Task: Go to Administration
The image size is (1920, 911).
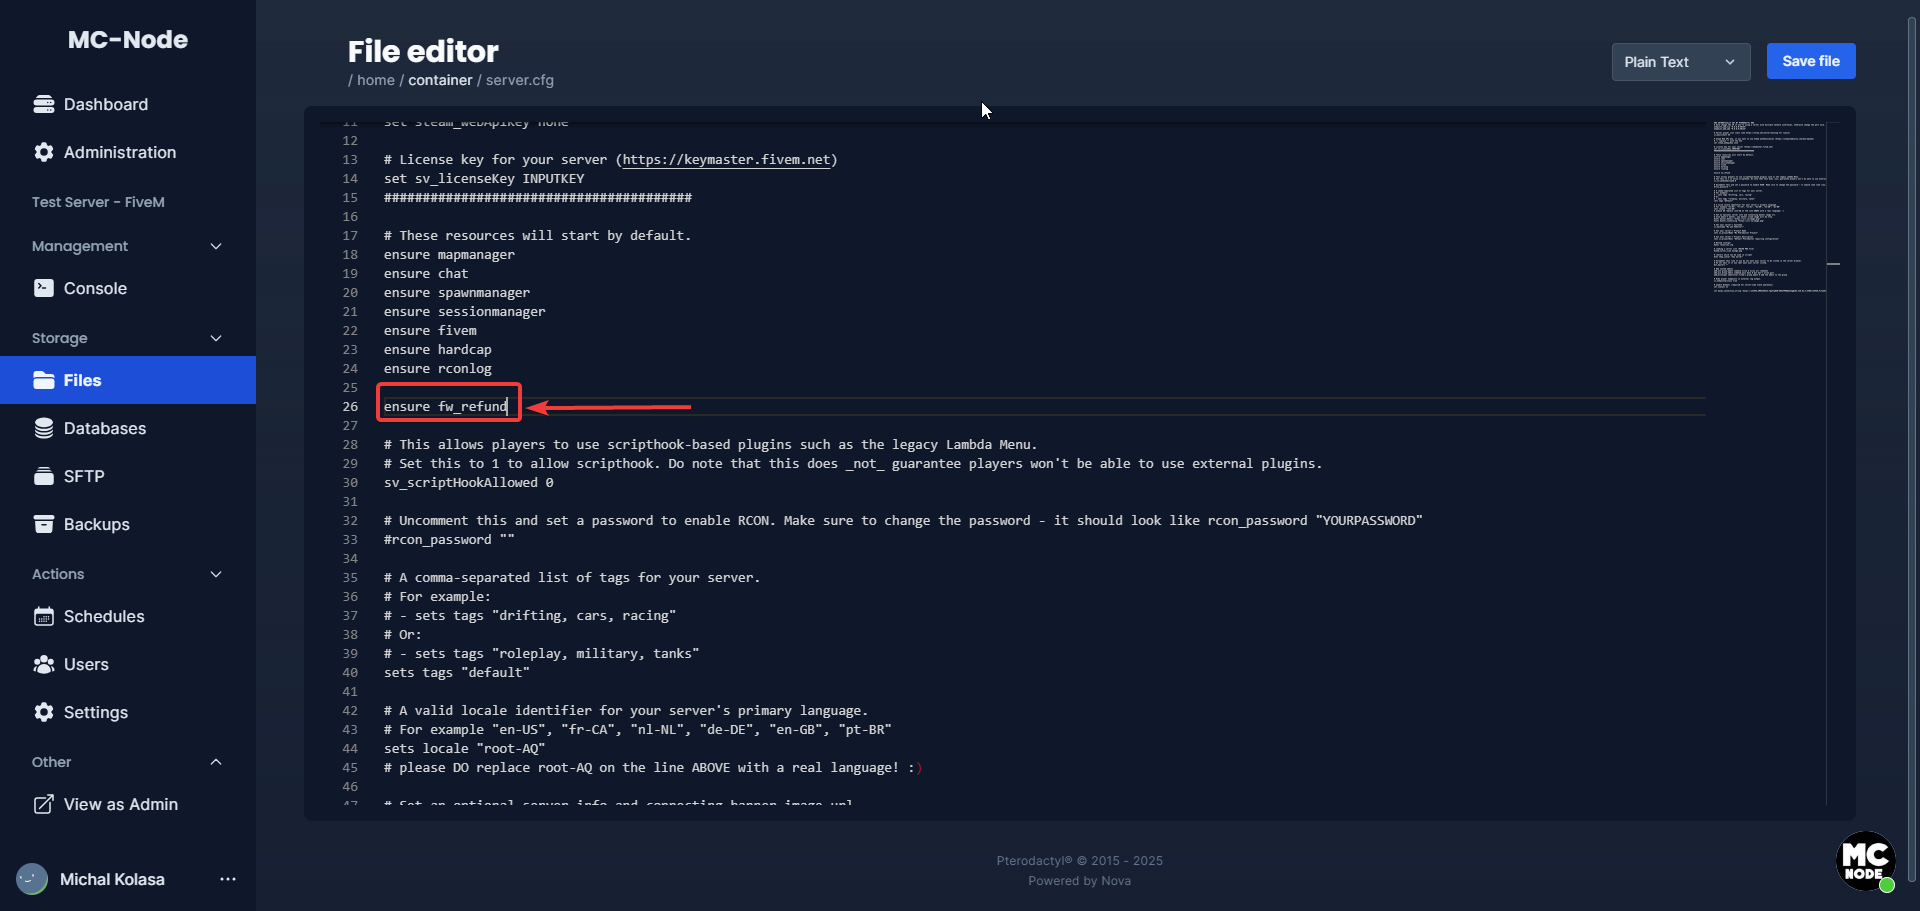Action: (x=128, y=152)
